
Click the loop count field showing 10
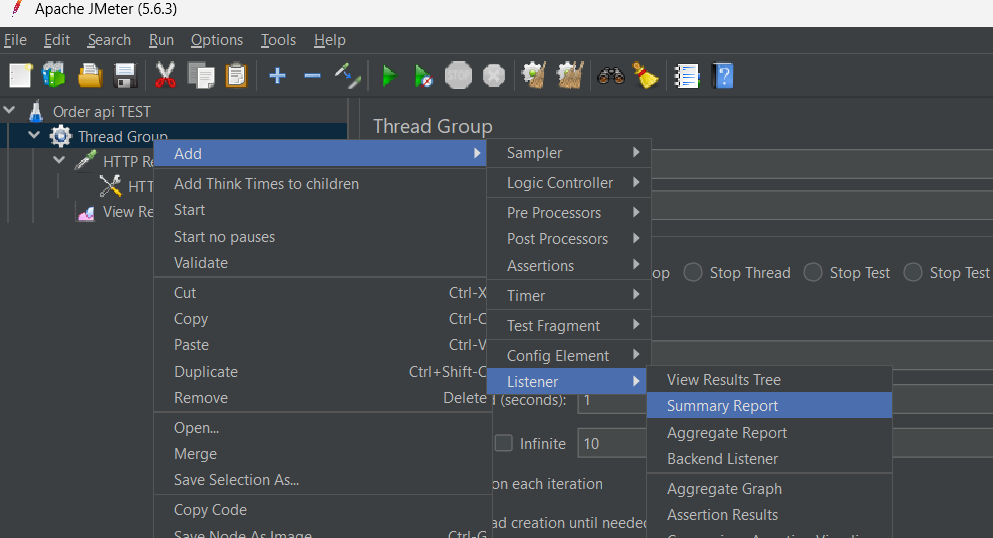pos(612,443)
